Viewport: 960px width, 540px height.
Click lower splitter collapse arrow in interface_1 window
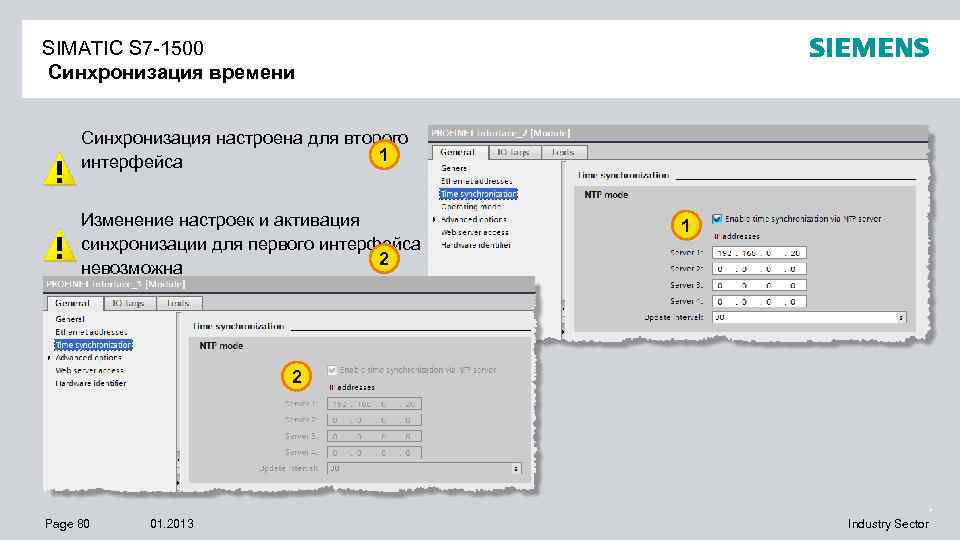click(x=178, y=482)
